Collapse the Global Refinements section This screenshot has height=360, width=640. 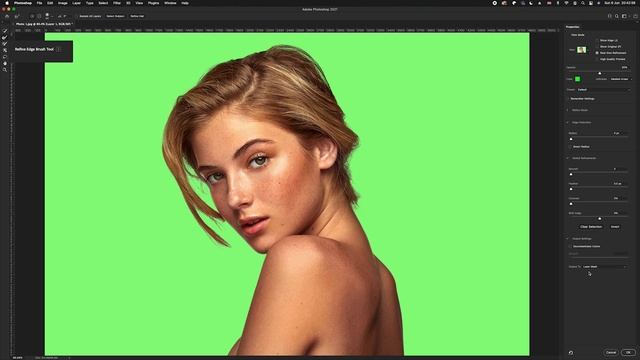pyautogui.click(x=568, y=158)
